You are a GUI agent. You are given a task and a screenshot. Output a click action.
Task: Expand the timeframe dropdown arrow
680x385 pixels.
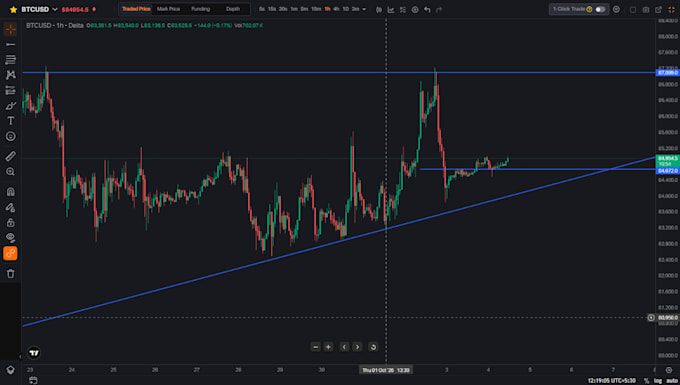[364, 9]
